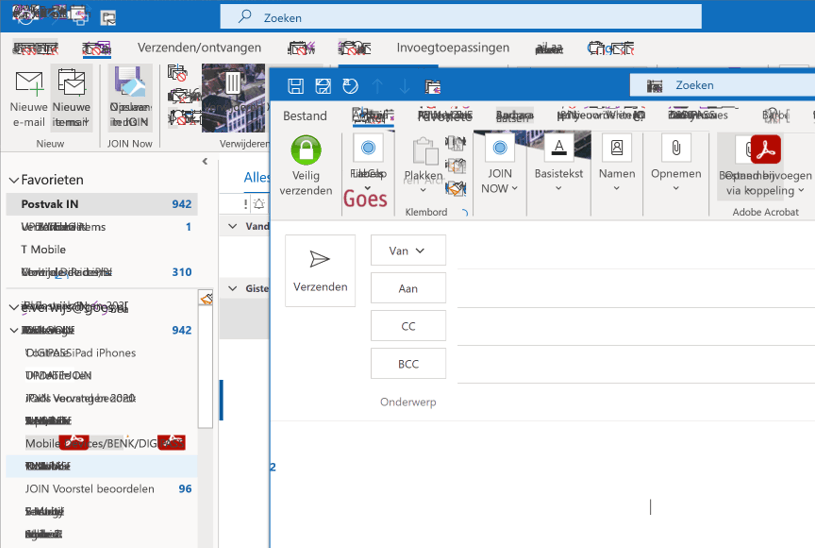Click the green padlock Veilig verzenden icon
The image size is (815, 548).
click(x=306, y=150)
